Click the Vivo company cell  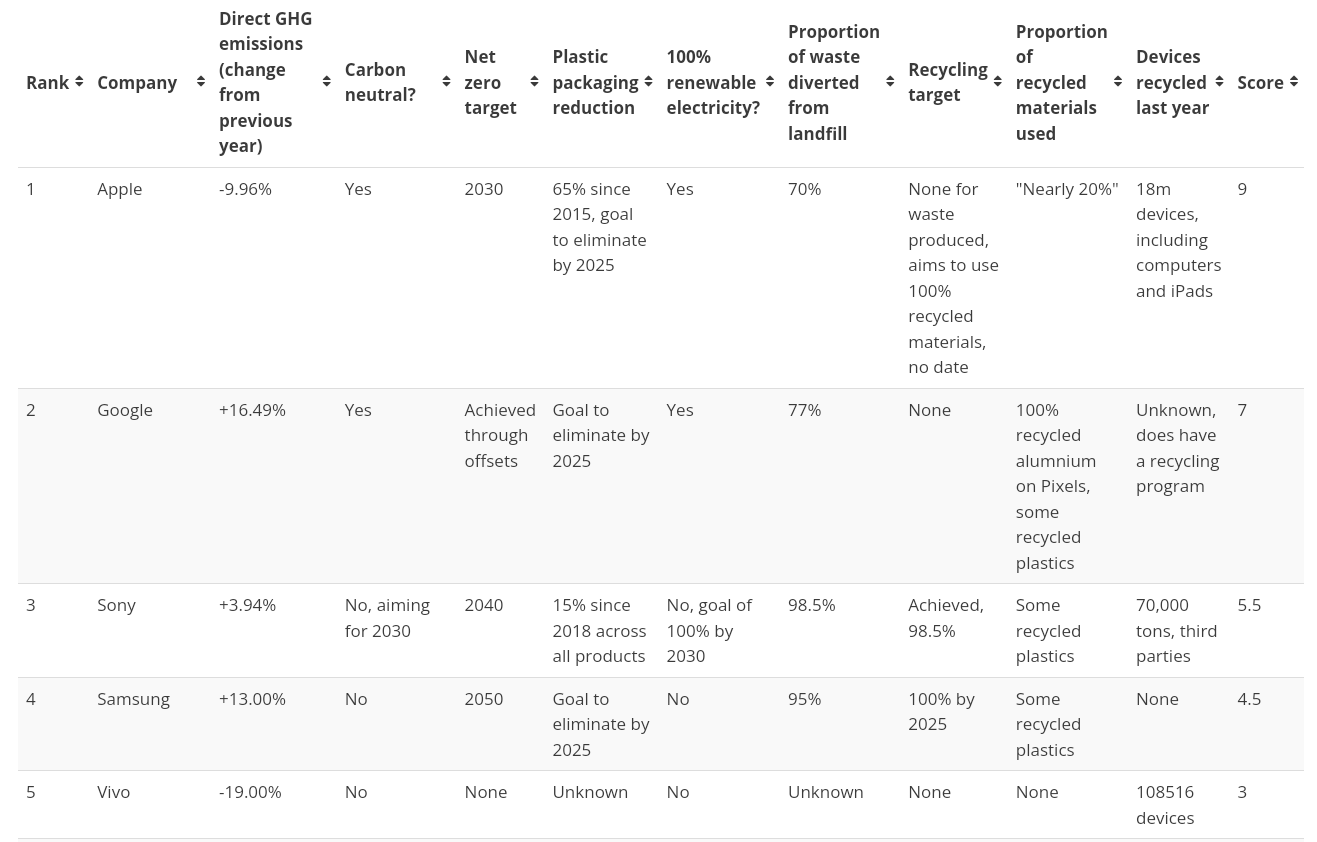(113, 791)
